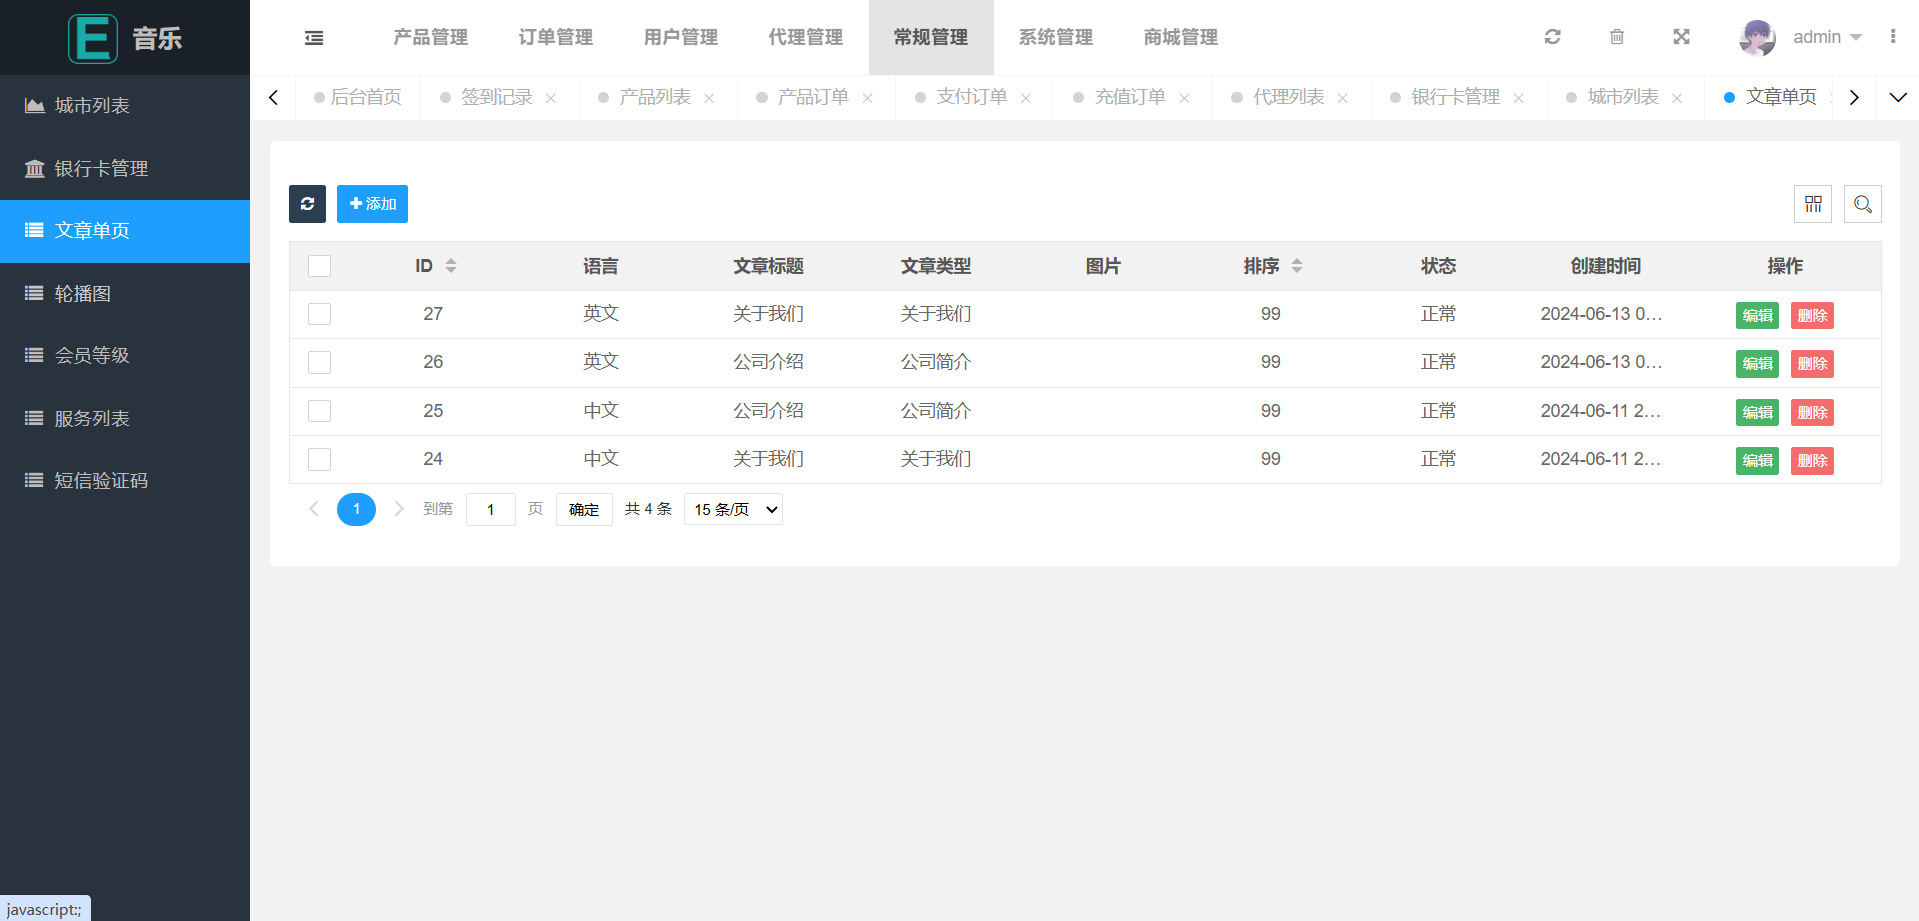This screenshot has height=921, width=1919.
Task: Check the select-all checkbox in the table header
Action: tap(319, 266)
